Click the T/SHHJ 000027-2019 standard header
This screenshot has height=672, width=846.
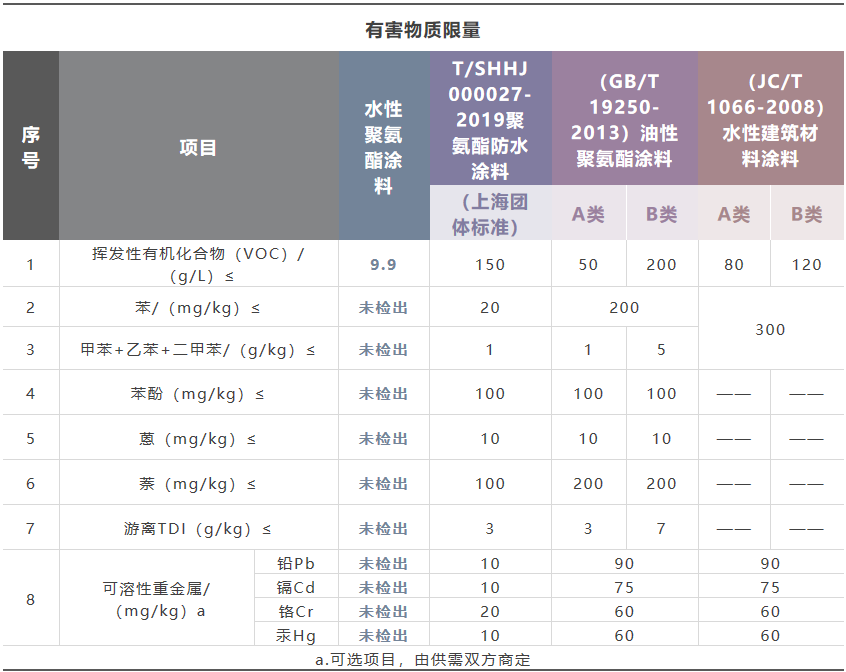490,119
